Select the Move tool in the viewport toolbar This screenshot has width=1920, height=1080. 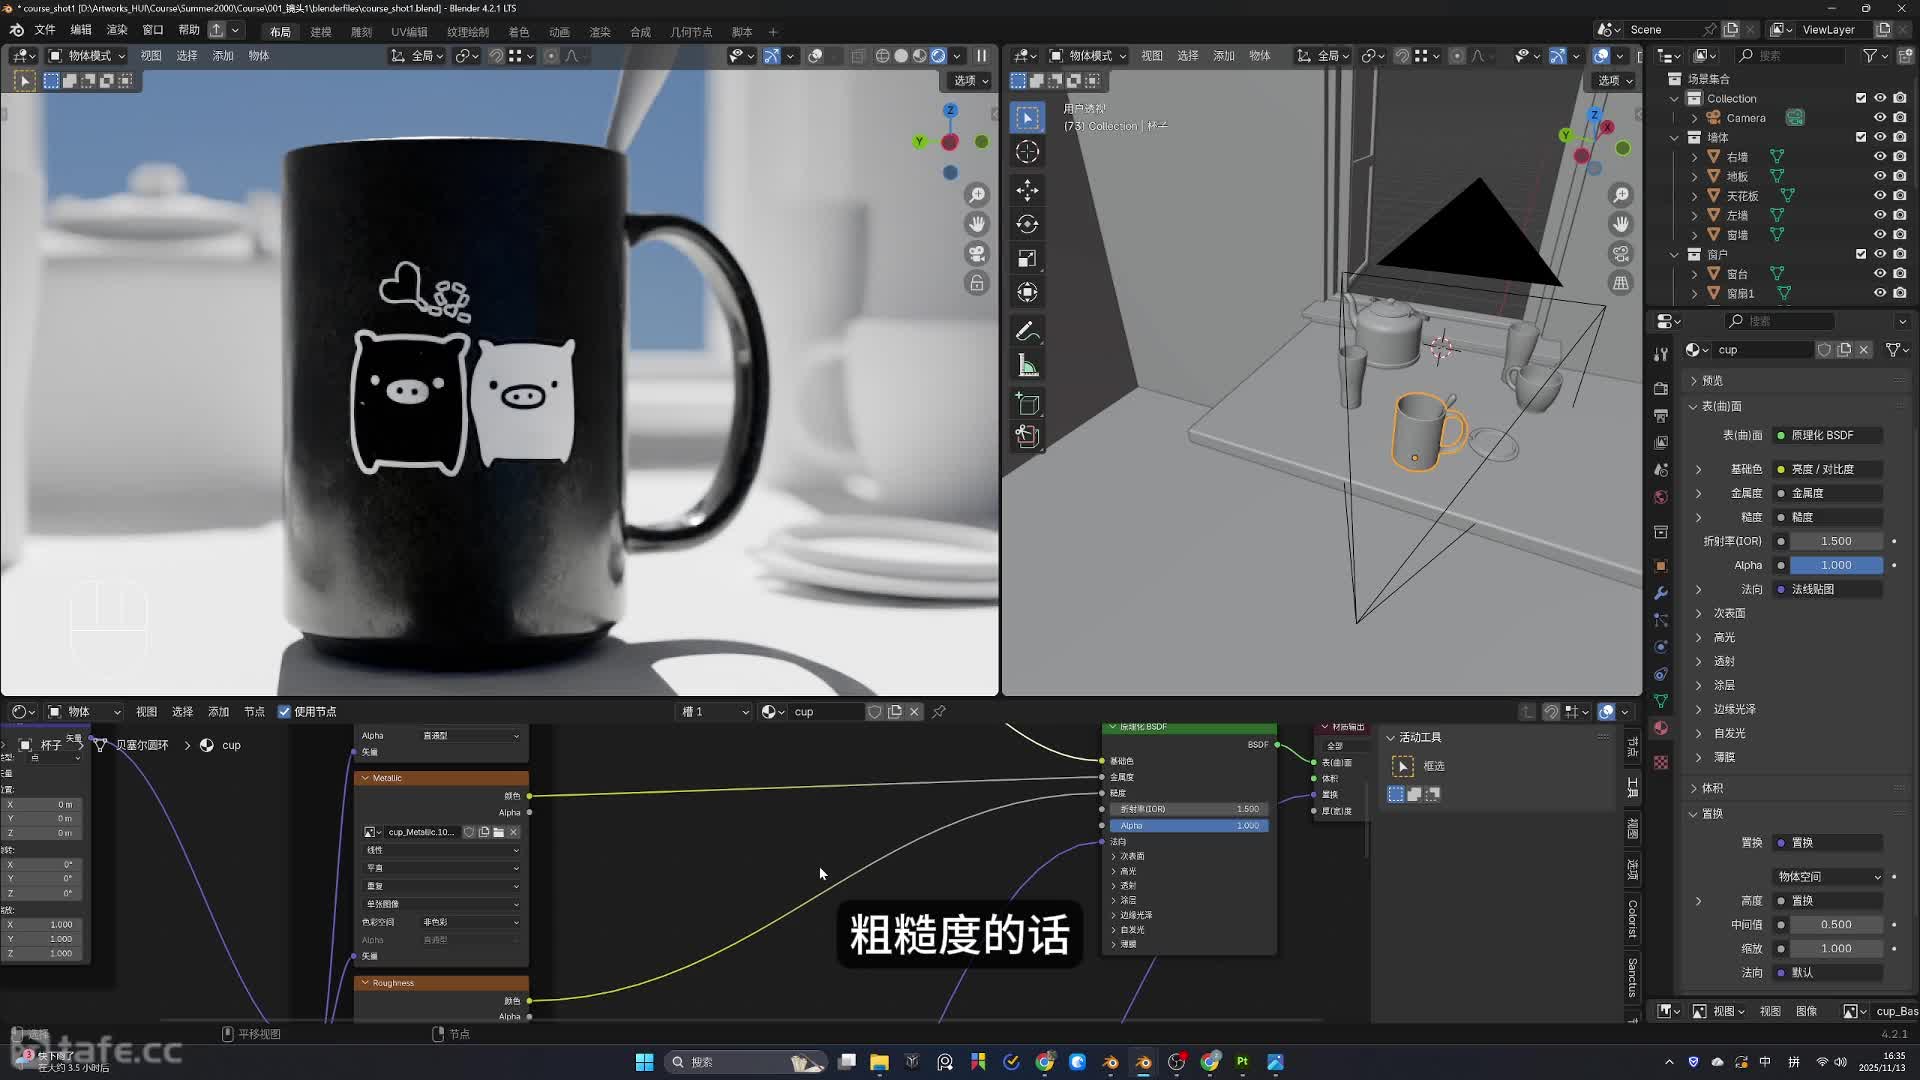1027,190
